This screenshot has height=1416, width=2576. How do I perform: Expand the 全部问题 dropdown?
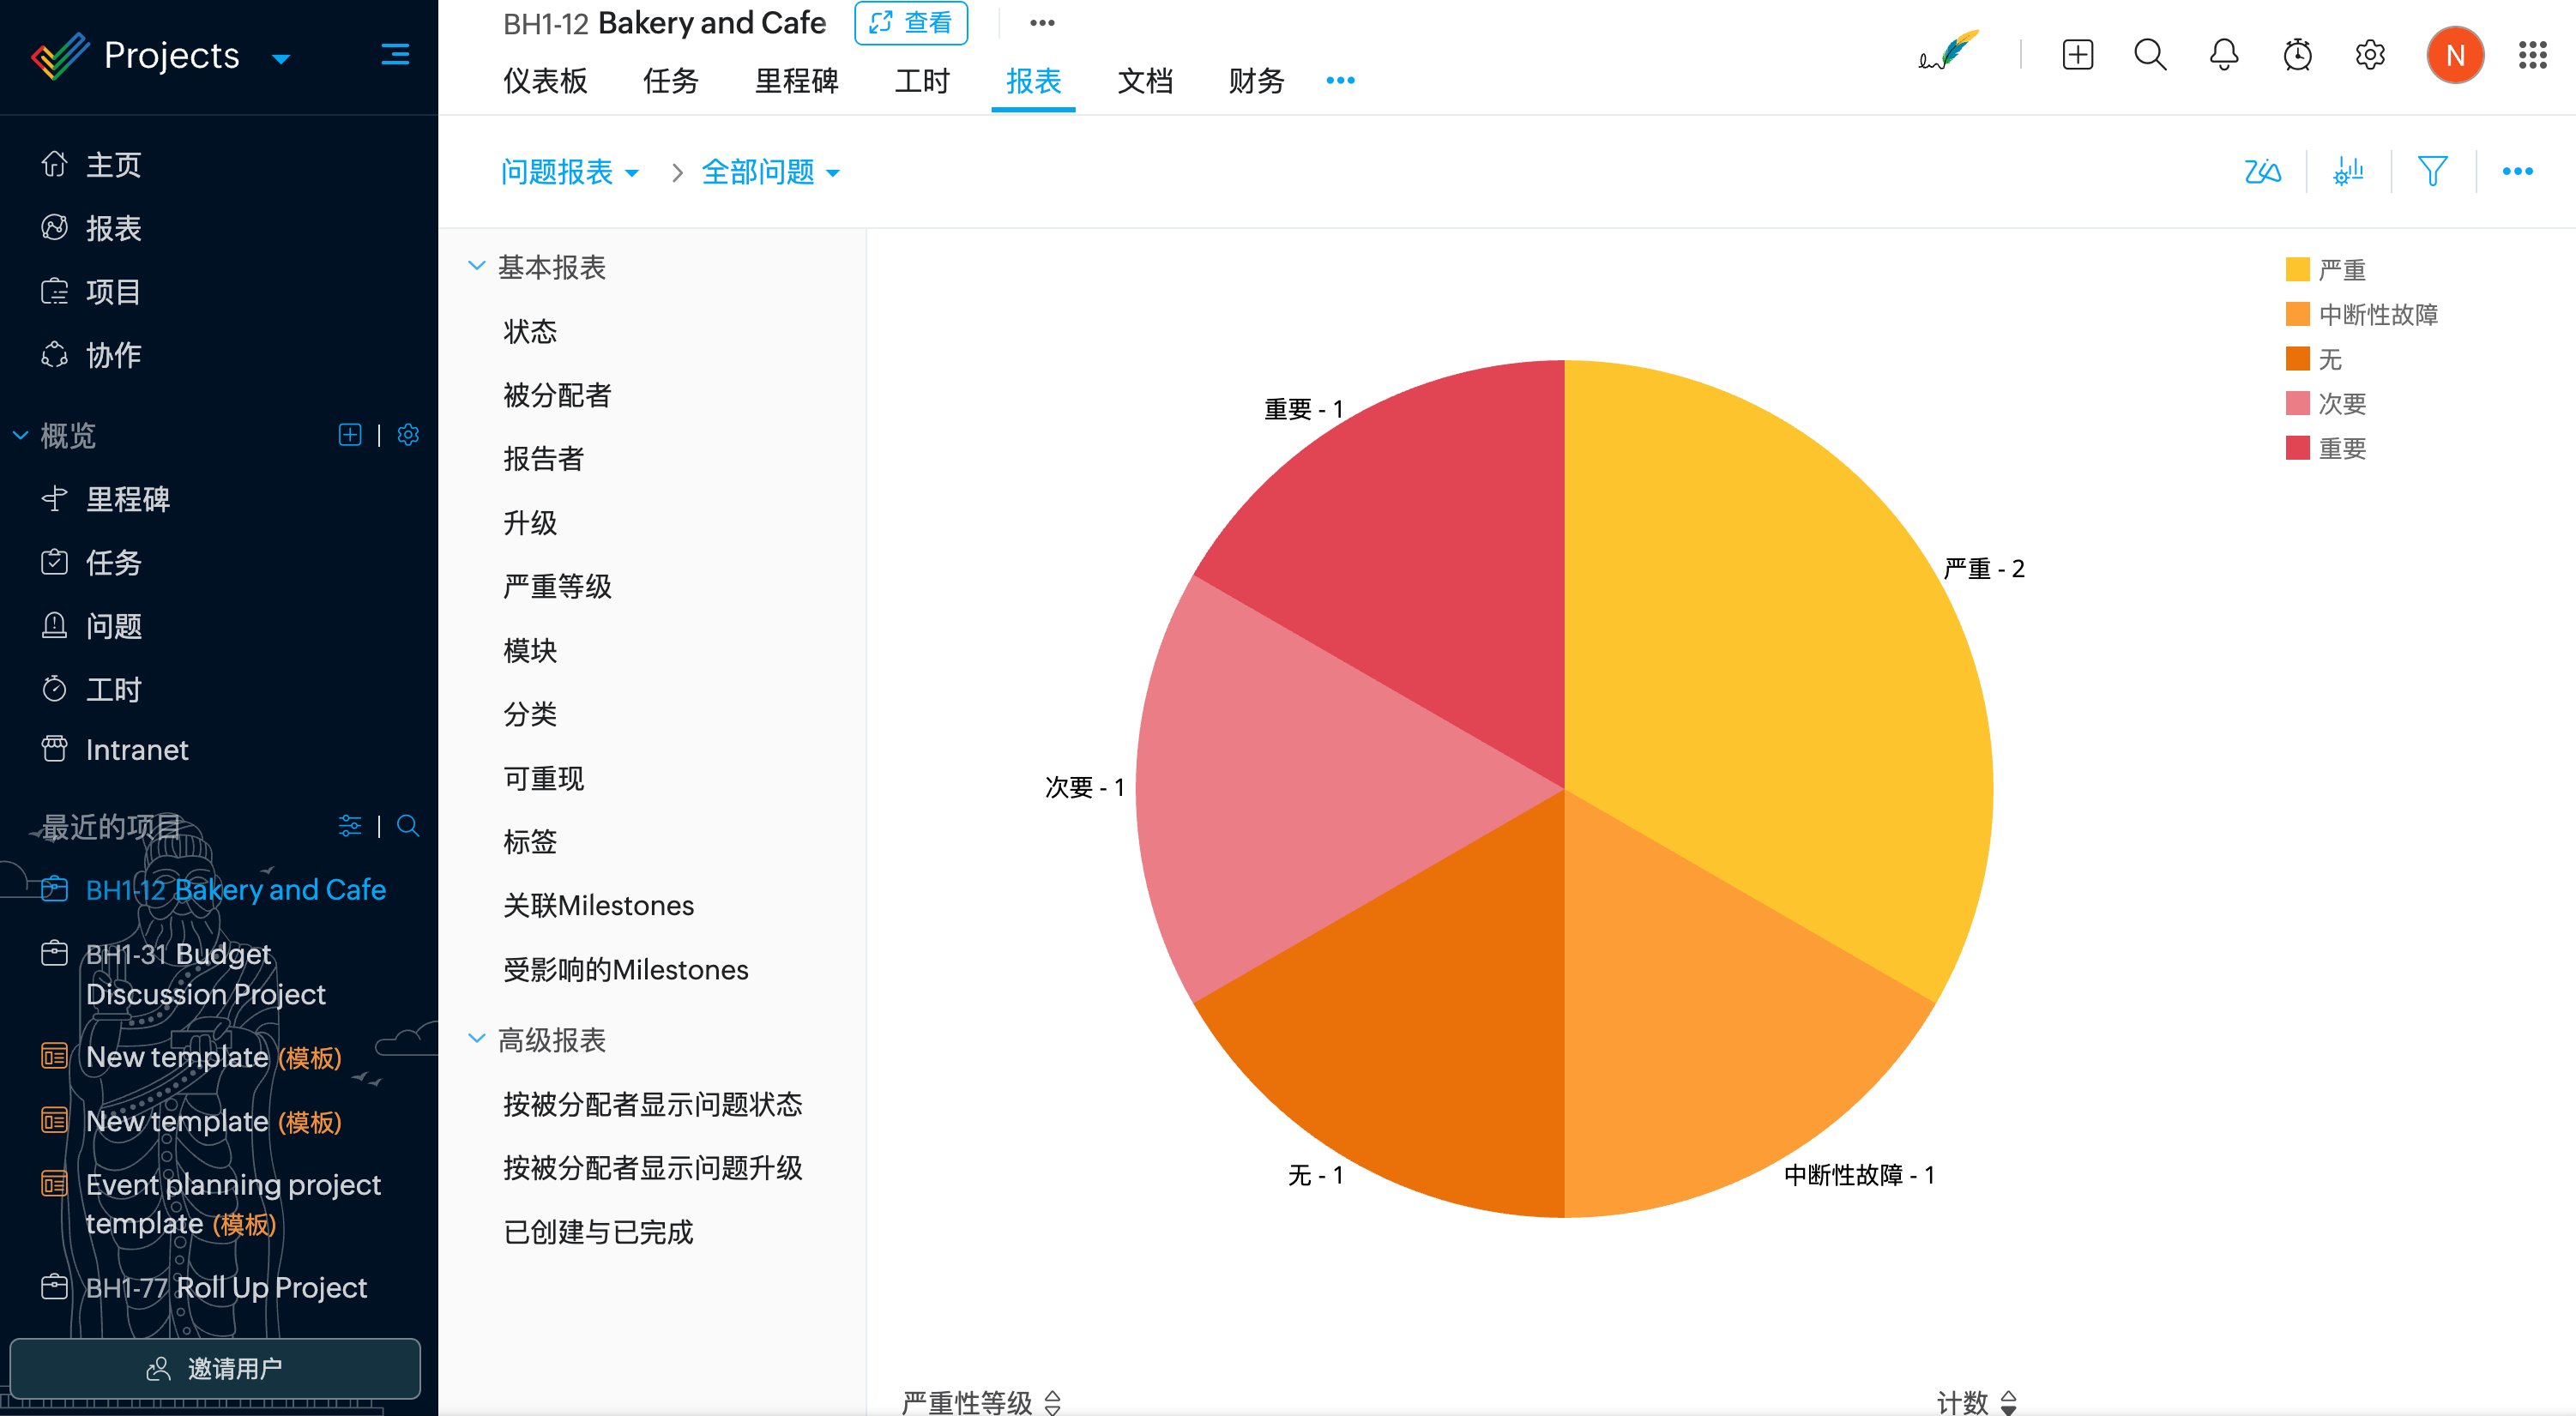click(x=770, y=172)
